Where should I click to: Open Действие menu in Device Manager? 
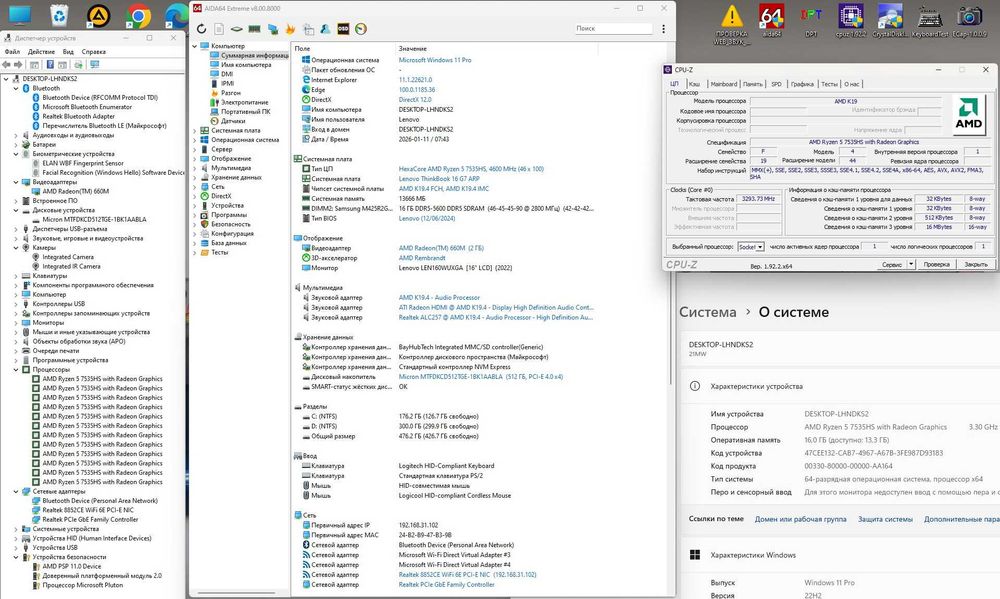pyautogui.click(x=41, y=52)
